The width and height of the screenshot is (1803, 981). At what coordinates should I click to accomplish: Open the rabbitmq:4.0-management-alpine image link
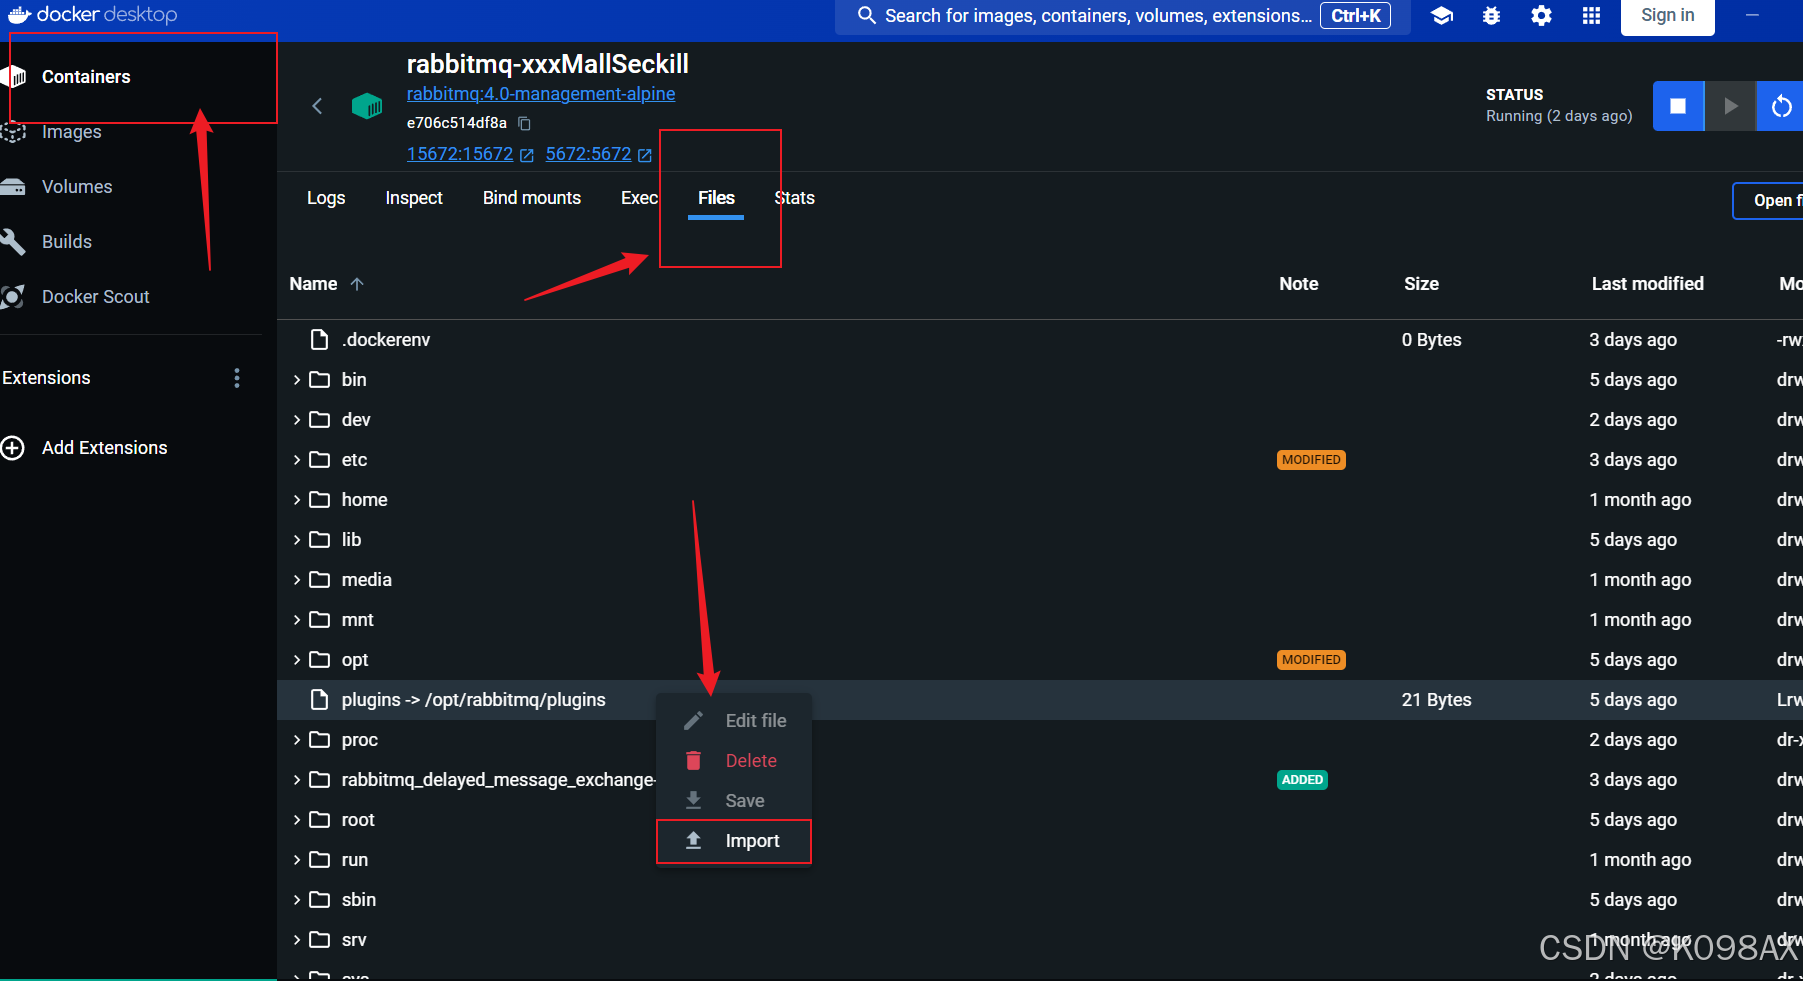[541, 93]
